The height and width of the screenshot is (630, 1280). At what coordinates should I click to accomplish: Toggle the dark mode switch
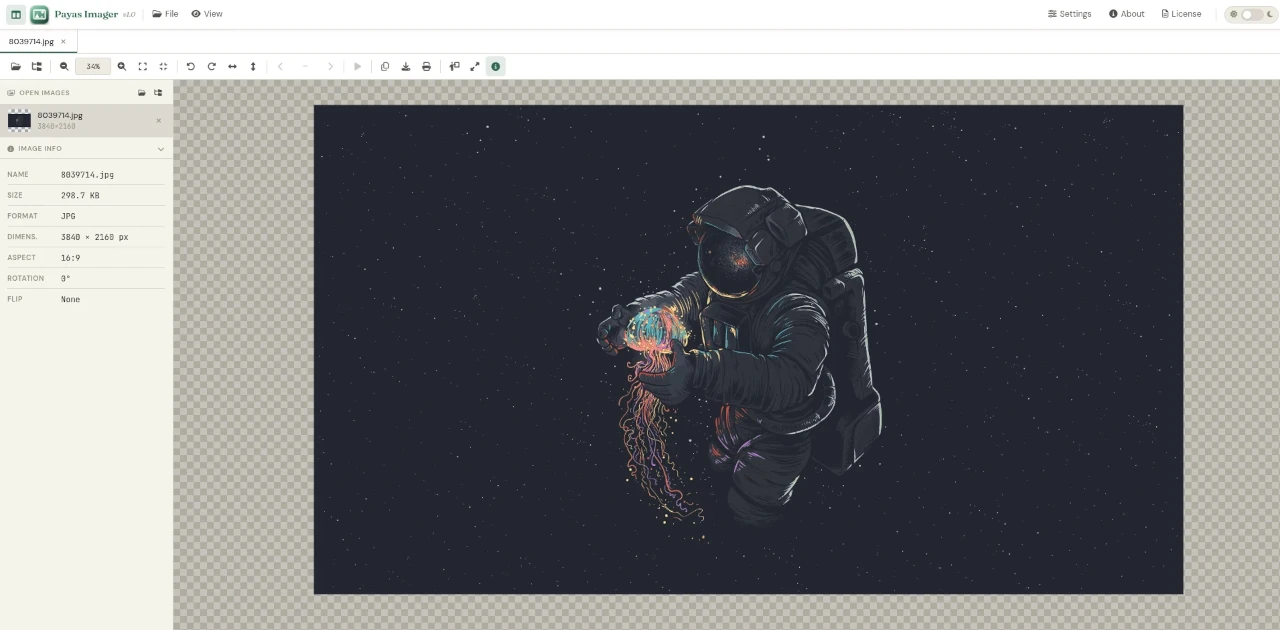tap(1251, 14)
